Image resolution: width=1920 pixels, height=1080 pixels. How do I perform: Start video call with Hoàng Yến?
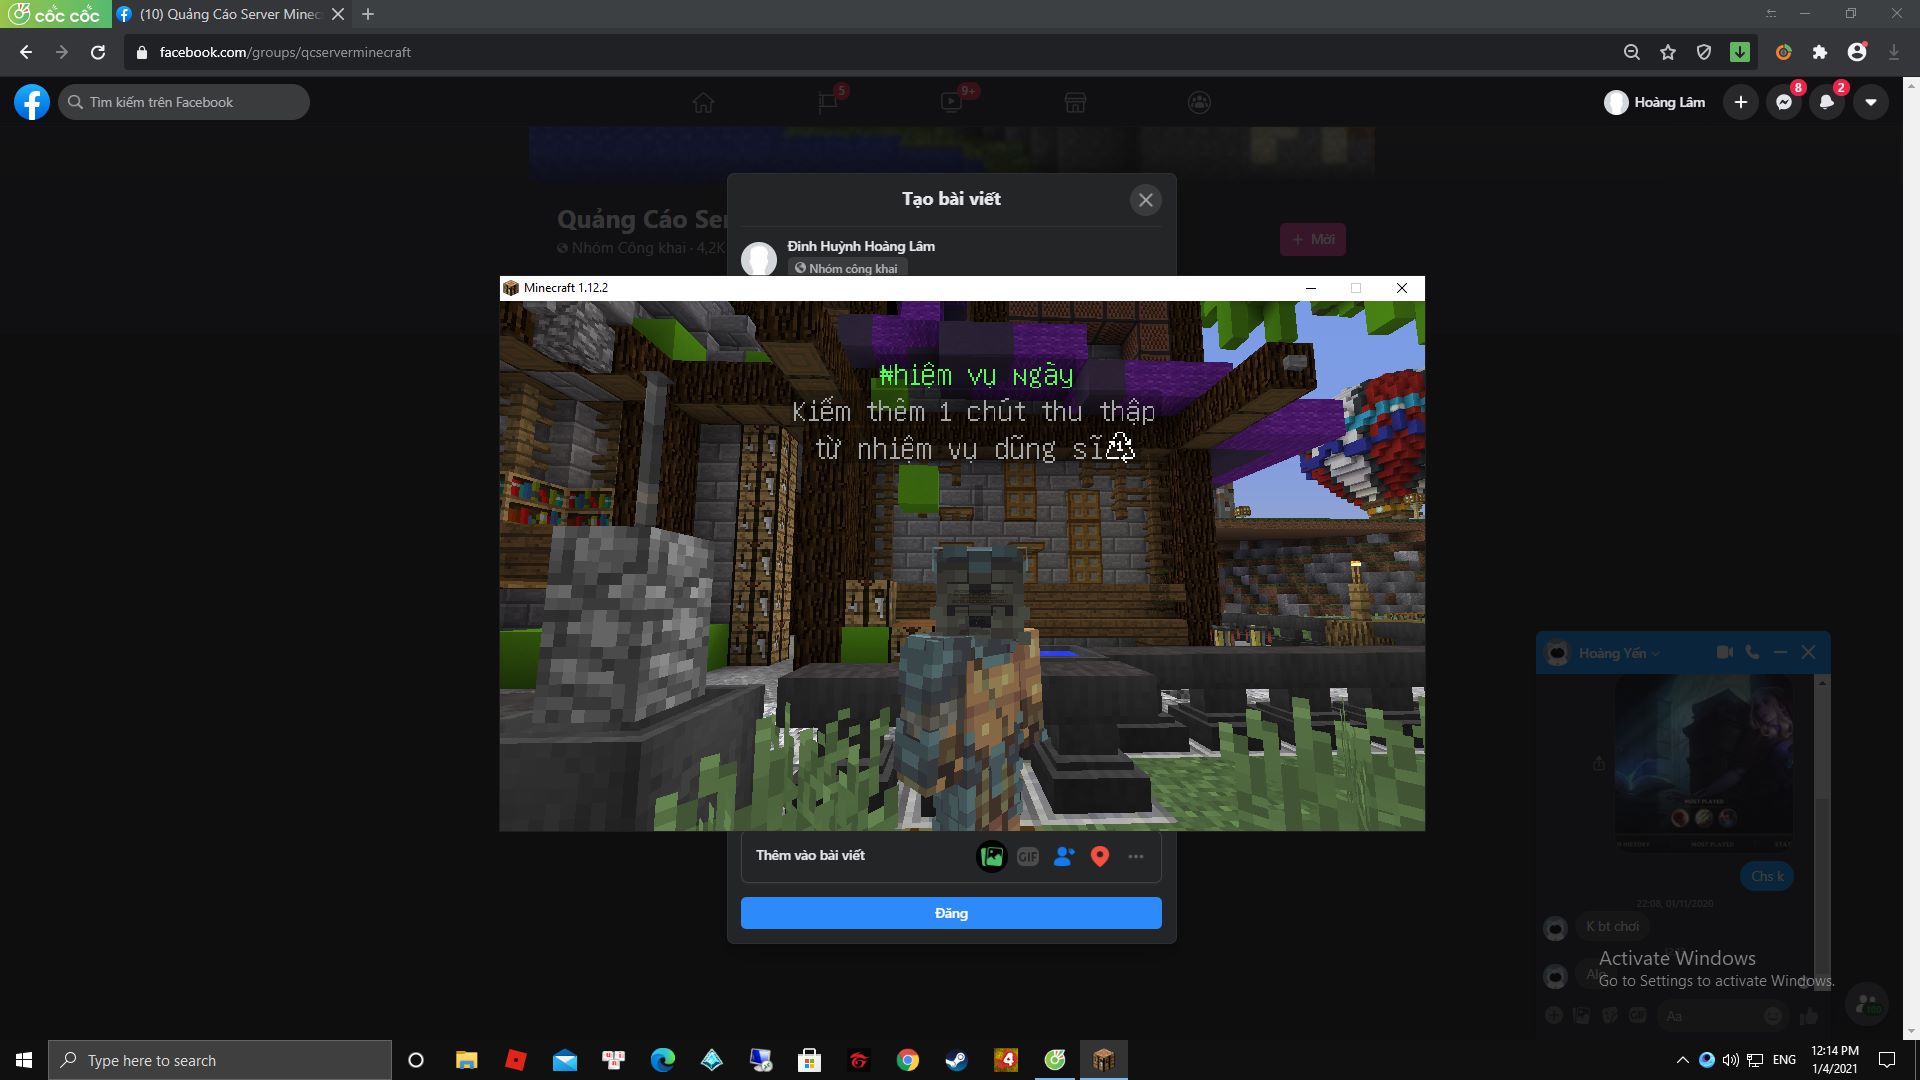1724,652
